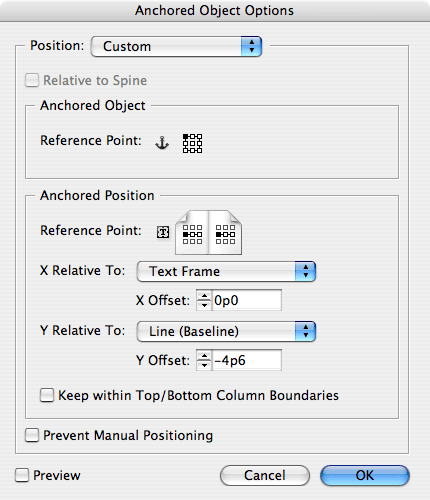
Task: Click the text frame icon in Anchored Position
Action: pos(163,232)
